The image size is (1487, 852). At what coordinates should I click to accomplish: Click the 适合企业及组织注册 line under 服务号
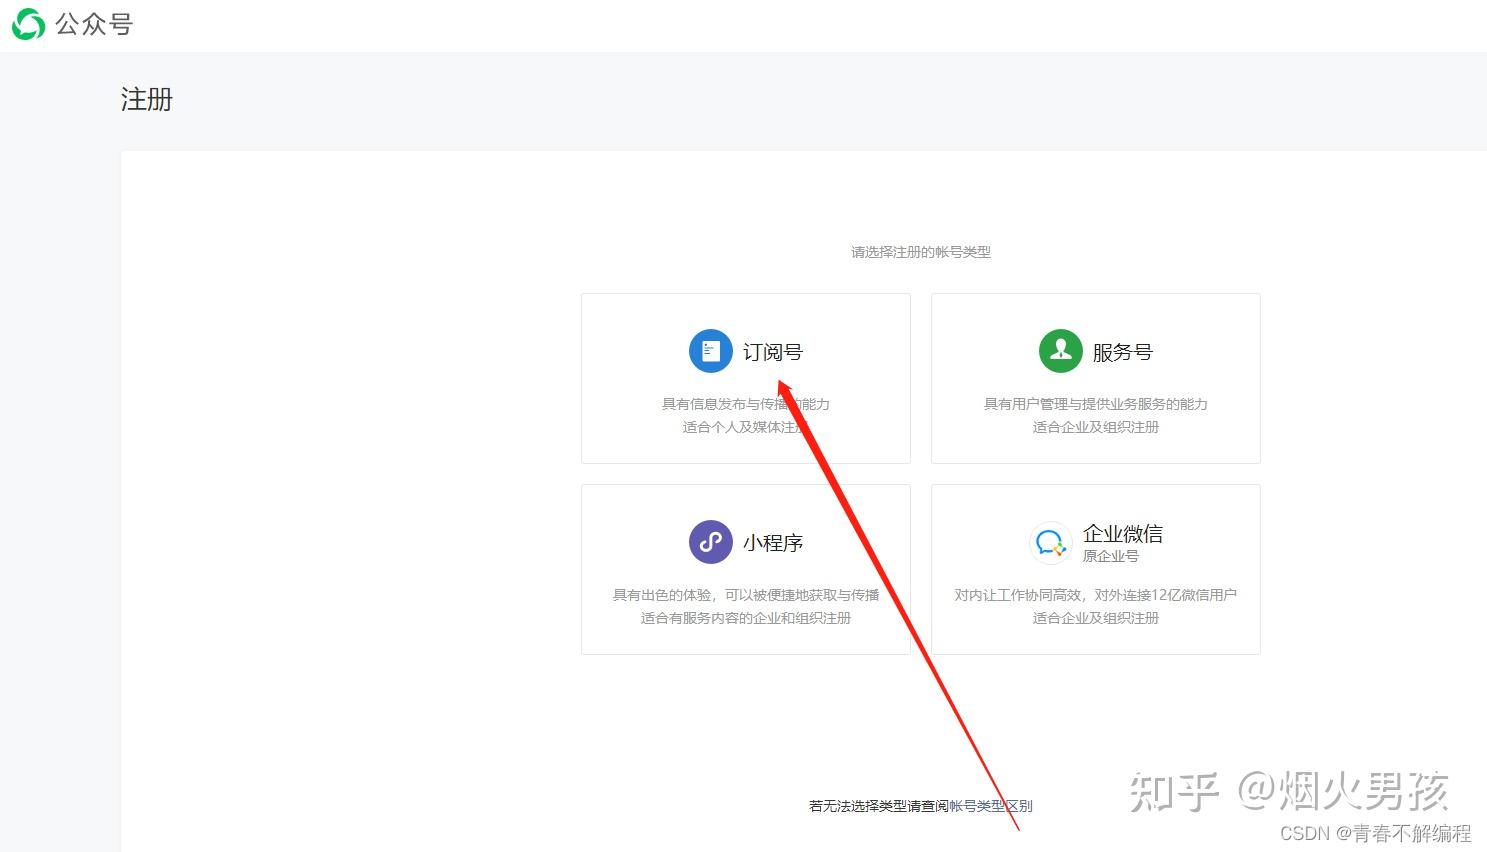coord(1096,427)
